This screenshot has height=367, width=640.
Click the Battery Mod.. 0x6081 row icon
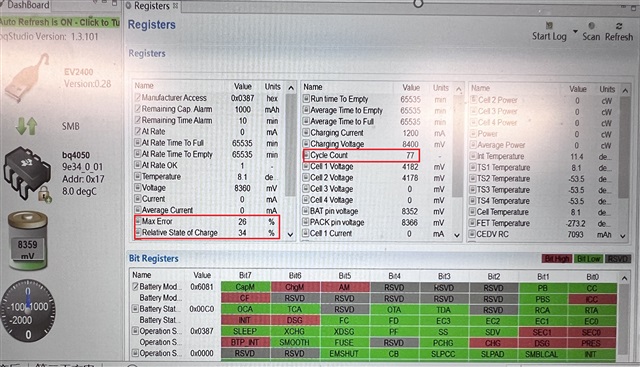135,287
